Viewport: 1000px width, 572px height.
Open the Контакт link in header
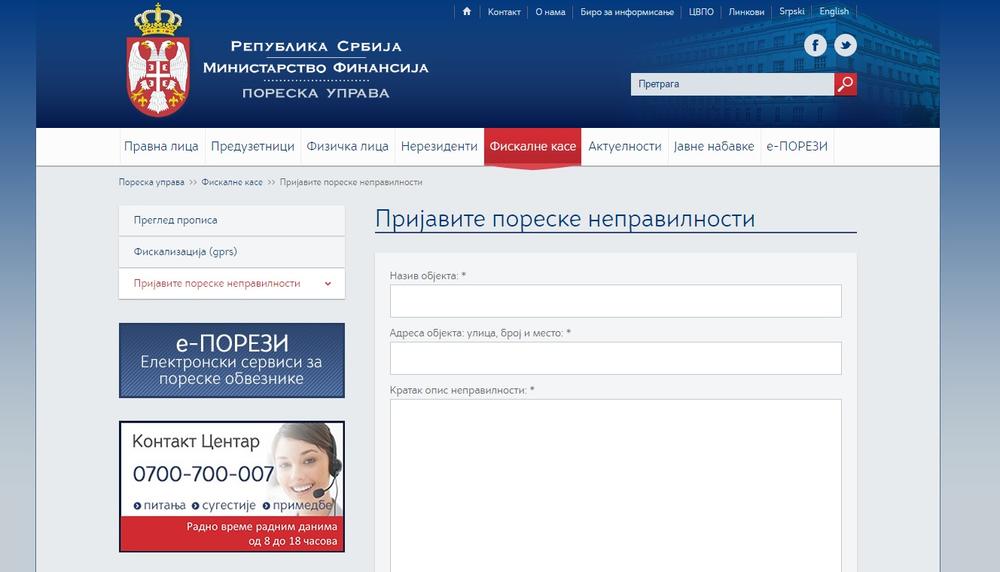[x=504, y=12]
